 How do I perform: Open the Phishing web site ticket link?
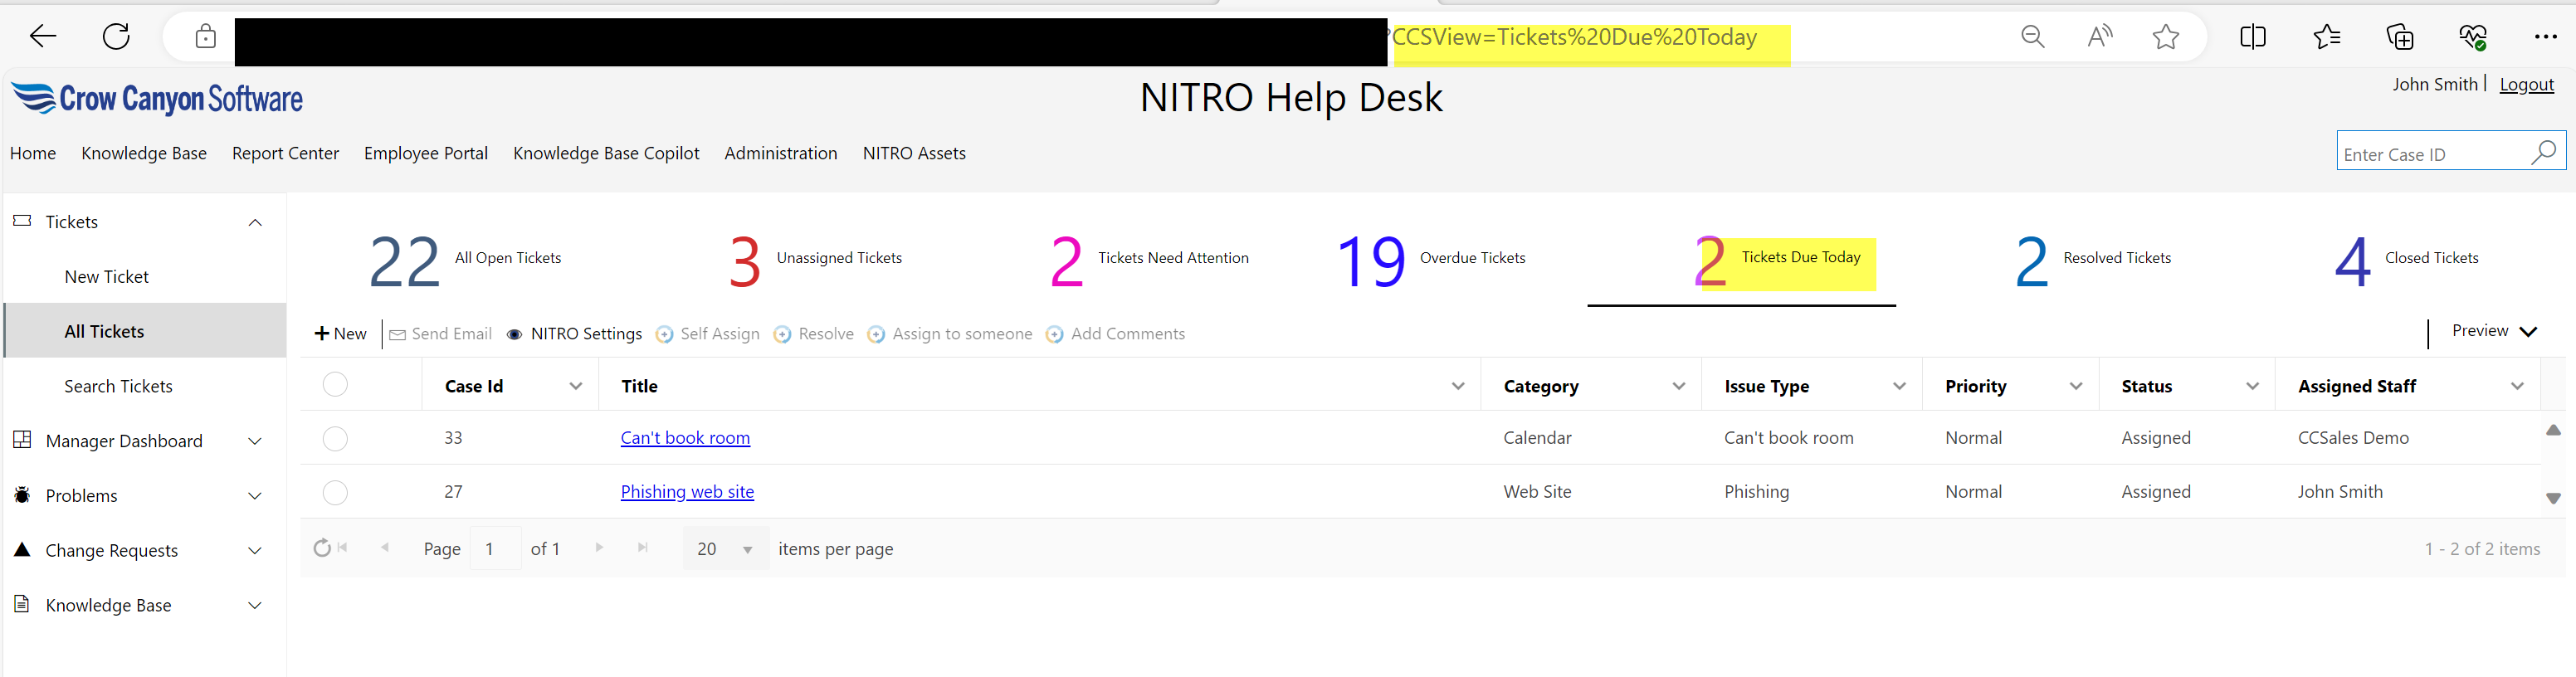coord(687,492)
